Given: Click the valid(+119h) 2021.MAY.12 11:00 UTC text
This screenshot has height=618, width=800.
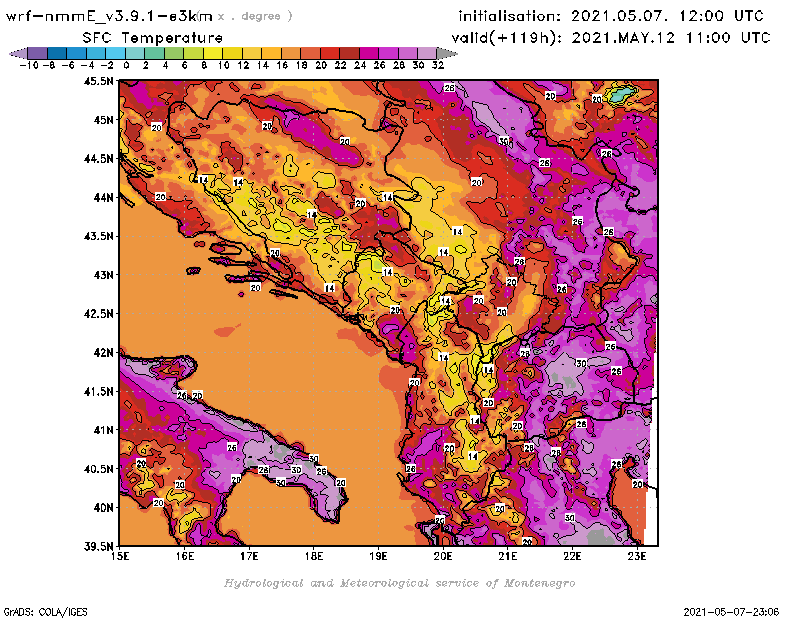Looking at the screenshot, I should tap(611, 38).
